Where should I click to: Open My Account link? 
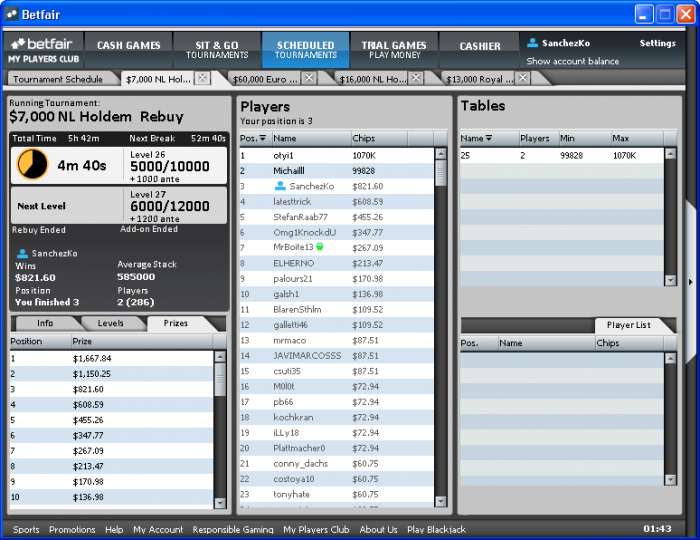[x=158, y=530]
